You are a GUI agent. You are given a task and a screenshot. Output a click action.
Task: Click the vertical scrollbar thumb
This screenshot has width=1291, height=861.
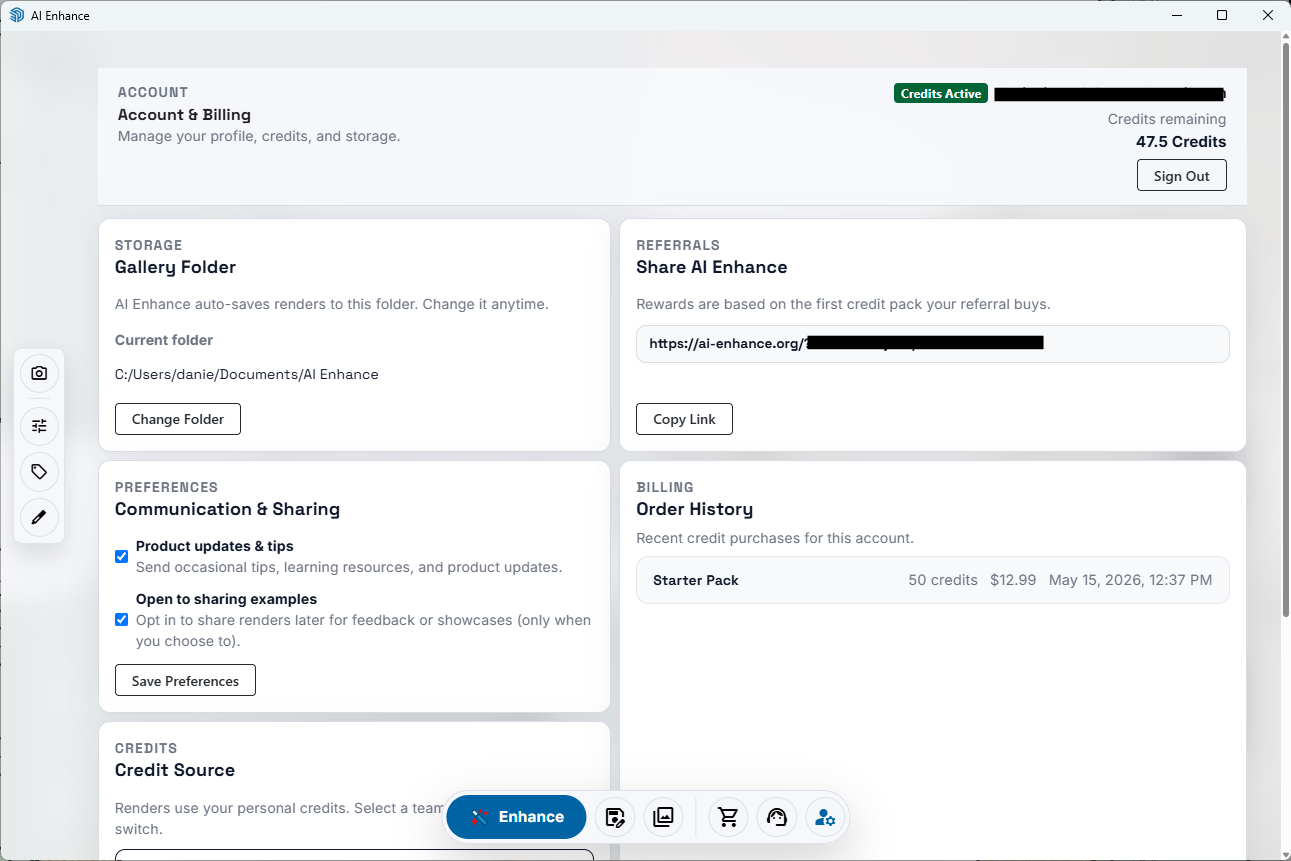pos(1285,330)
